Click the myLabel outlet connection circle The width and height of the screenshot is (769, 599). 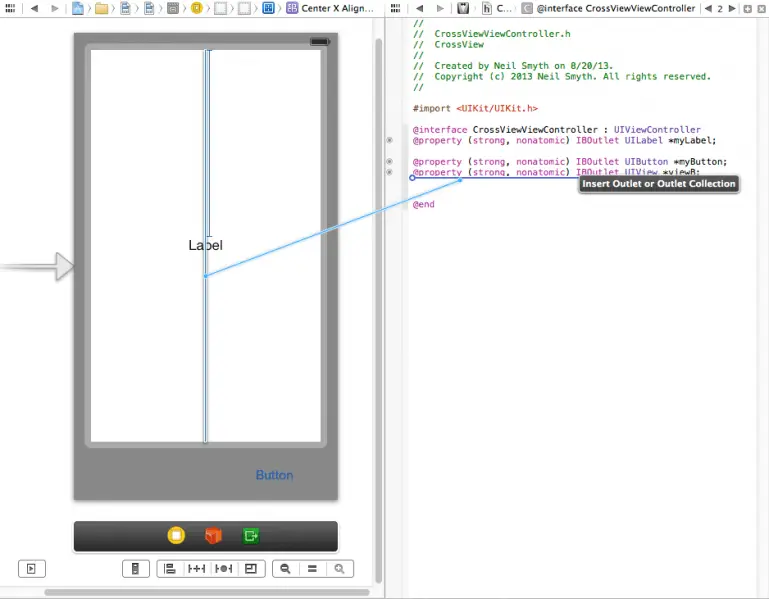click(389, 141)
